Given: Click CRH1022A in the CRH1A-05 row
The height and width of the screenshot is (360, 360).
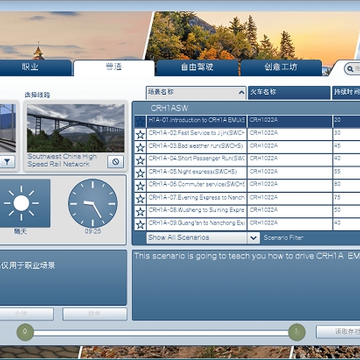Looking at the screenshot, I should (x=263, y=172).
